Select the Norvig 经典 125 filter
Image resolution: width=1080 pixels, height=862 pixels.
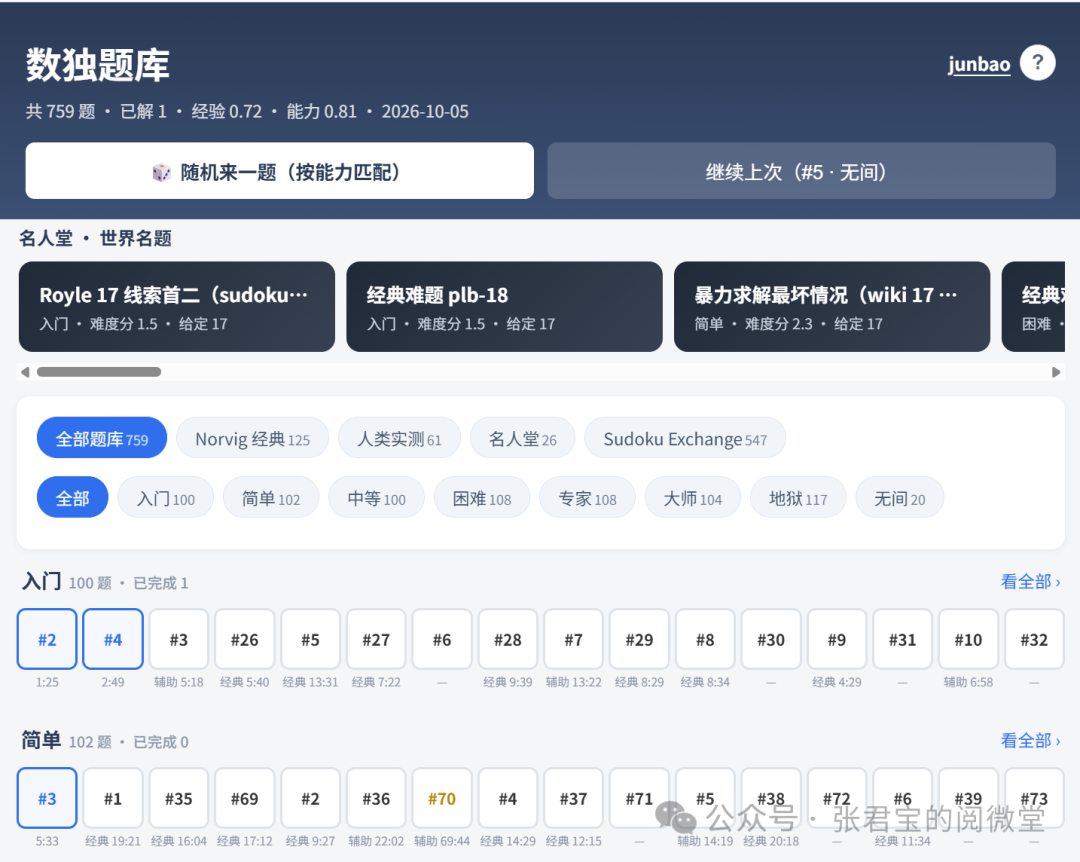coord(253,438)
